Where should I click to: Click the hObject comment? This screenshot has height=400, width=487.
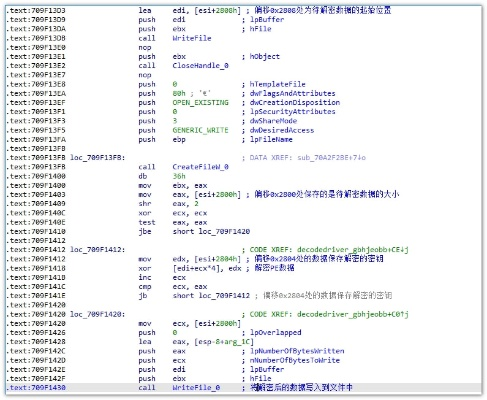[x=265, y=56]
